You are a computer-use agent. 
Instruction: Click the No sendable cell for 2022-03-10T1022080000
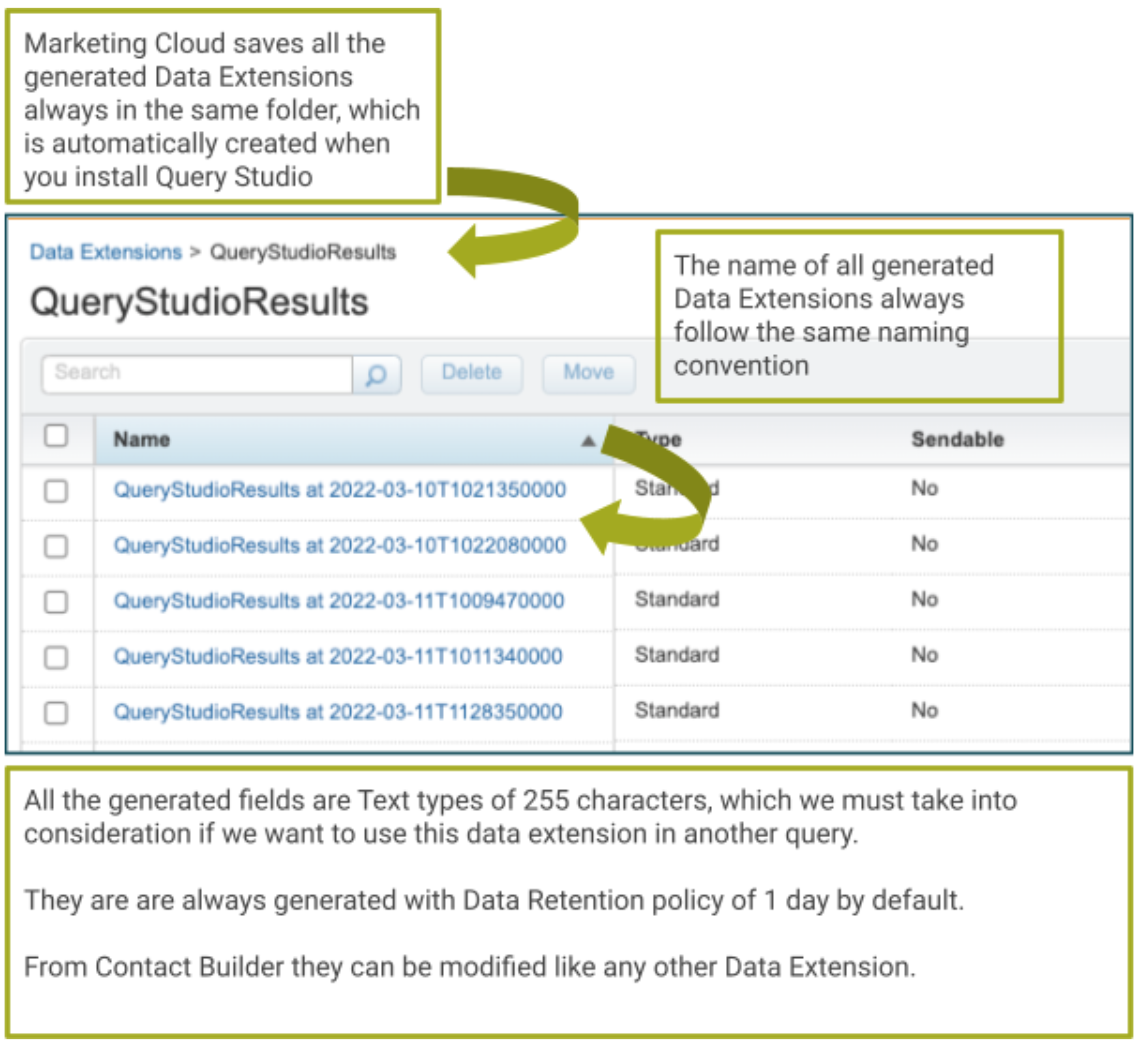click(924, 543)
